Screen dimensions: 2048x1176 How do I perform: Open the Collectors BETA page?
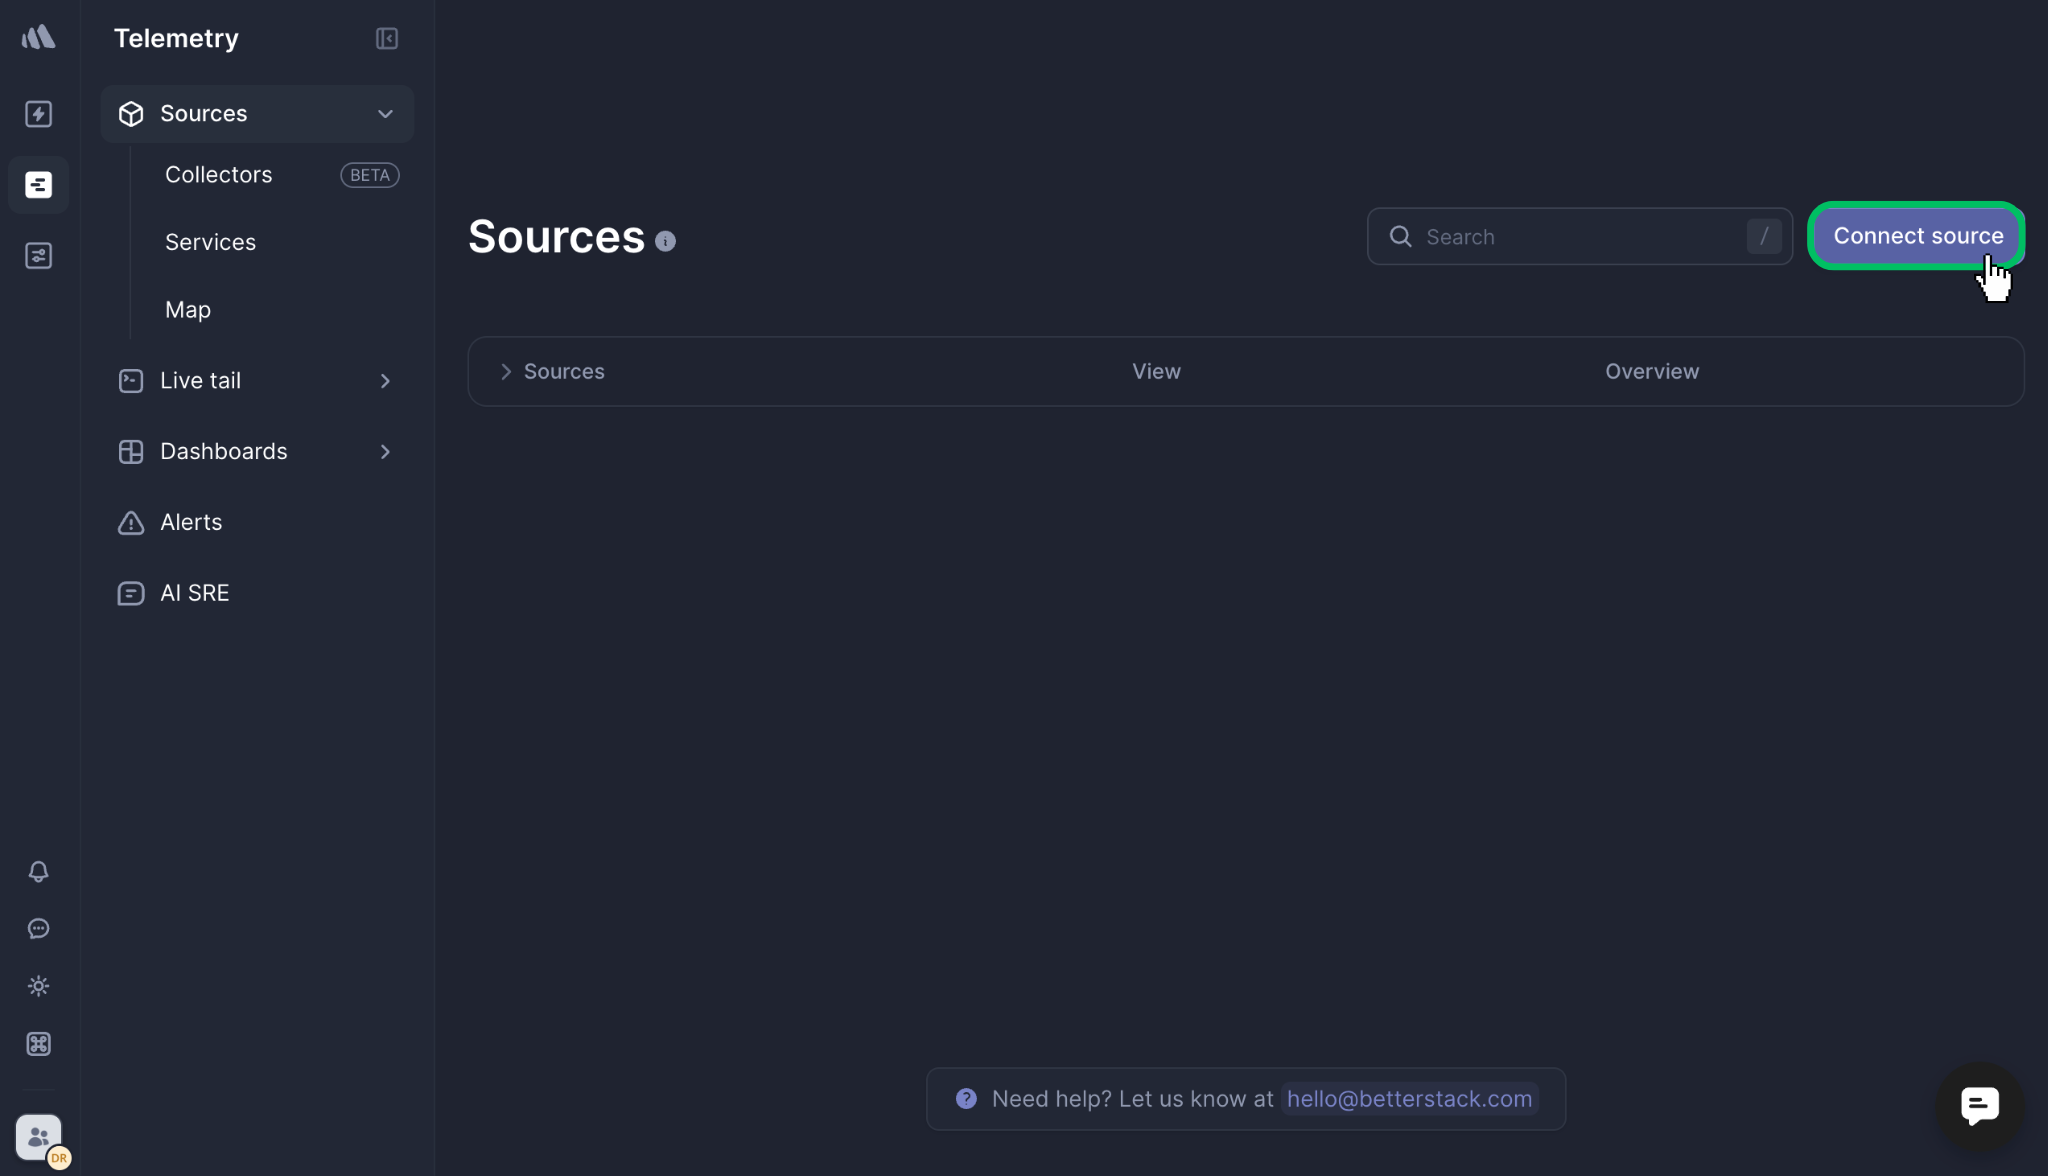(219, 174)
